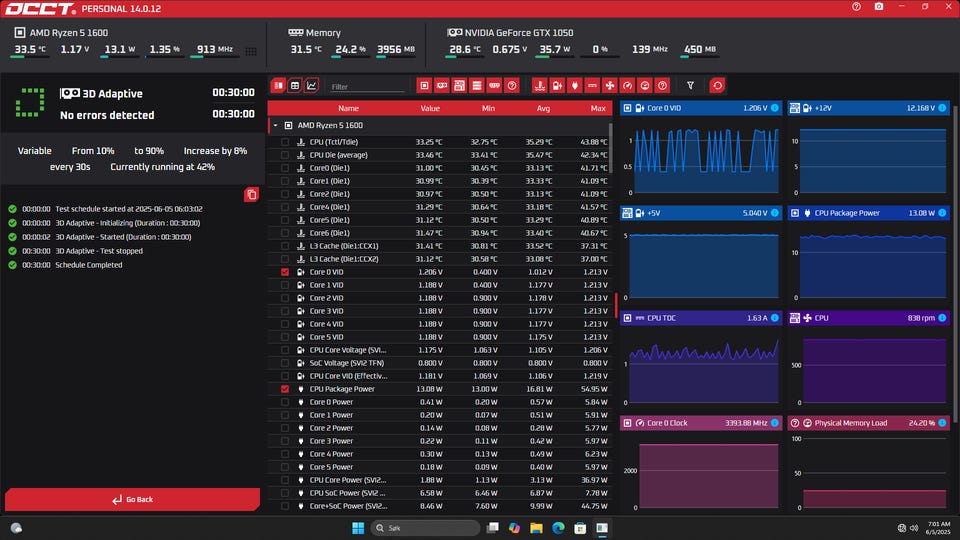Screen dimensions: 960x540
Task: Click the funnel filter icon
Action: tap(690, 86)
